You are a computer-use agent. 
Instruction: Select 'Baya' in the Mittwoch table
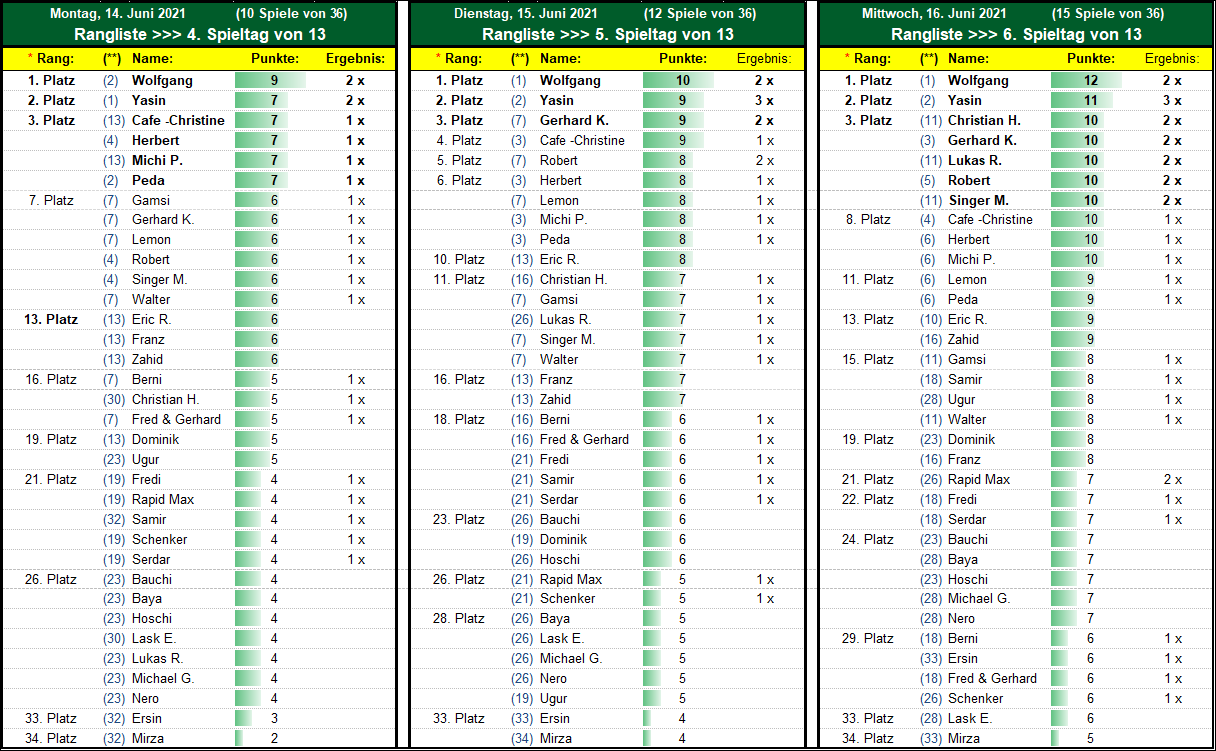[962, 559]
